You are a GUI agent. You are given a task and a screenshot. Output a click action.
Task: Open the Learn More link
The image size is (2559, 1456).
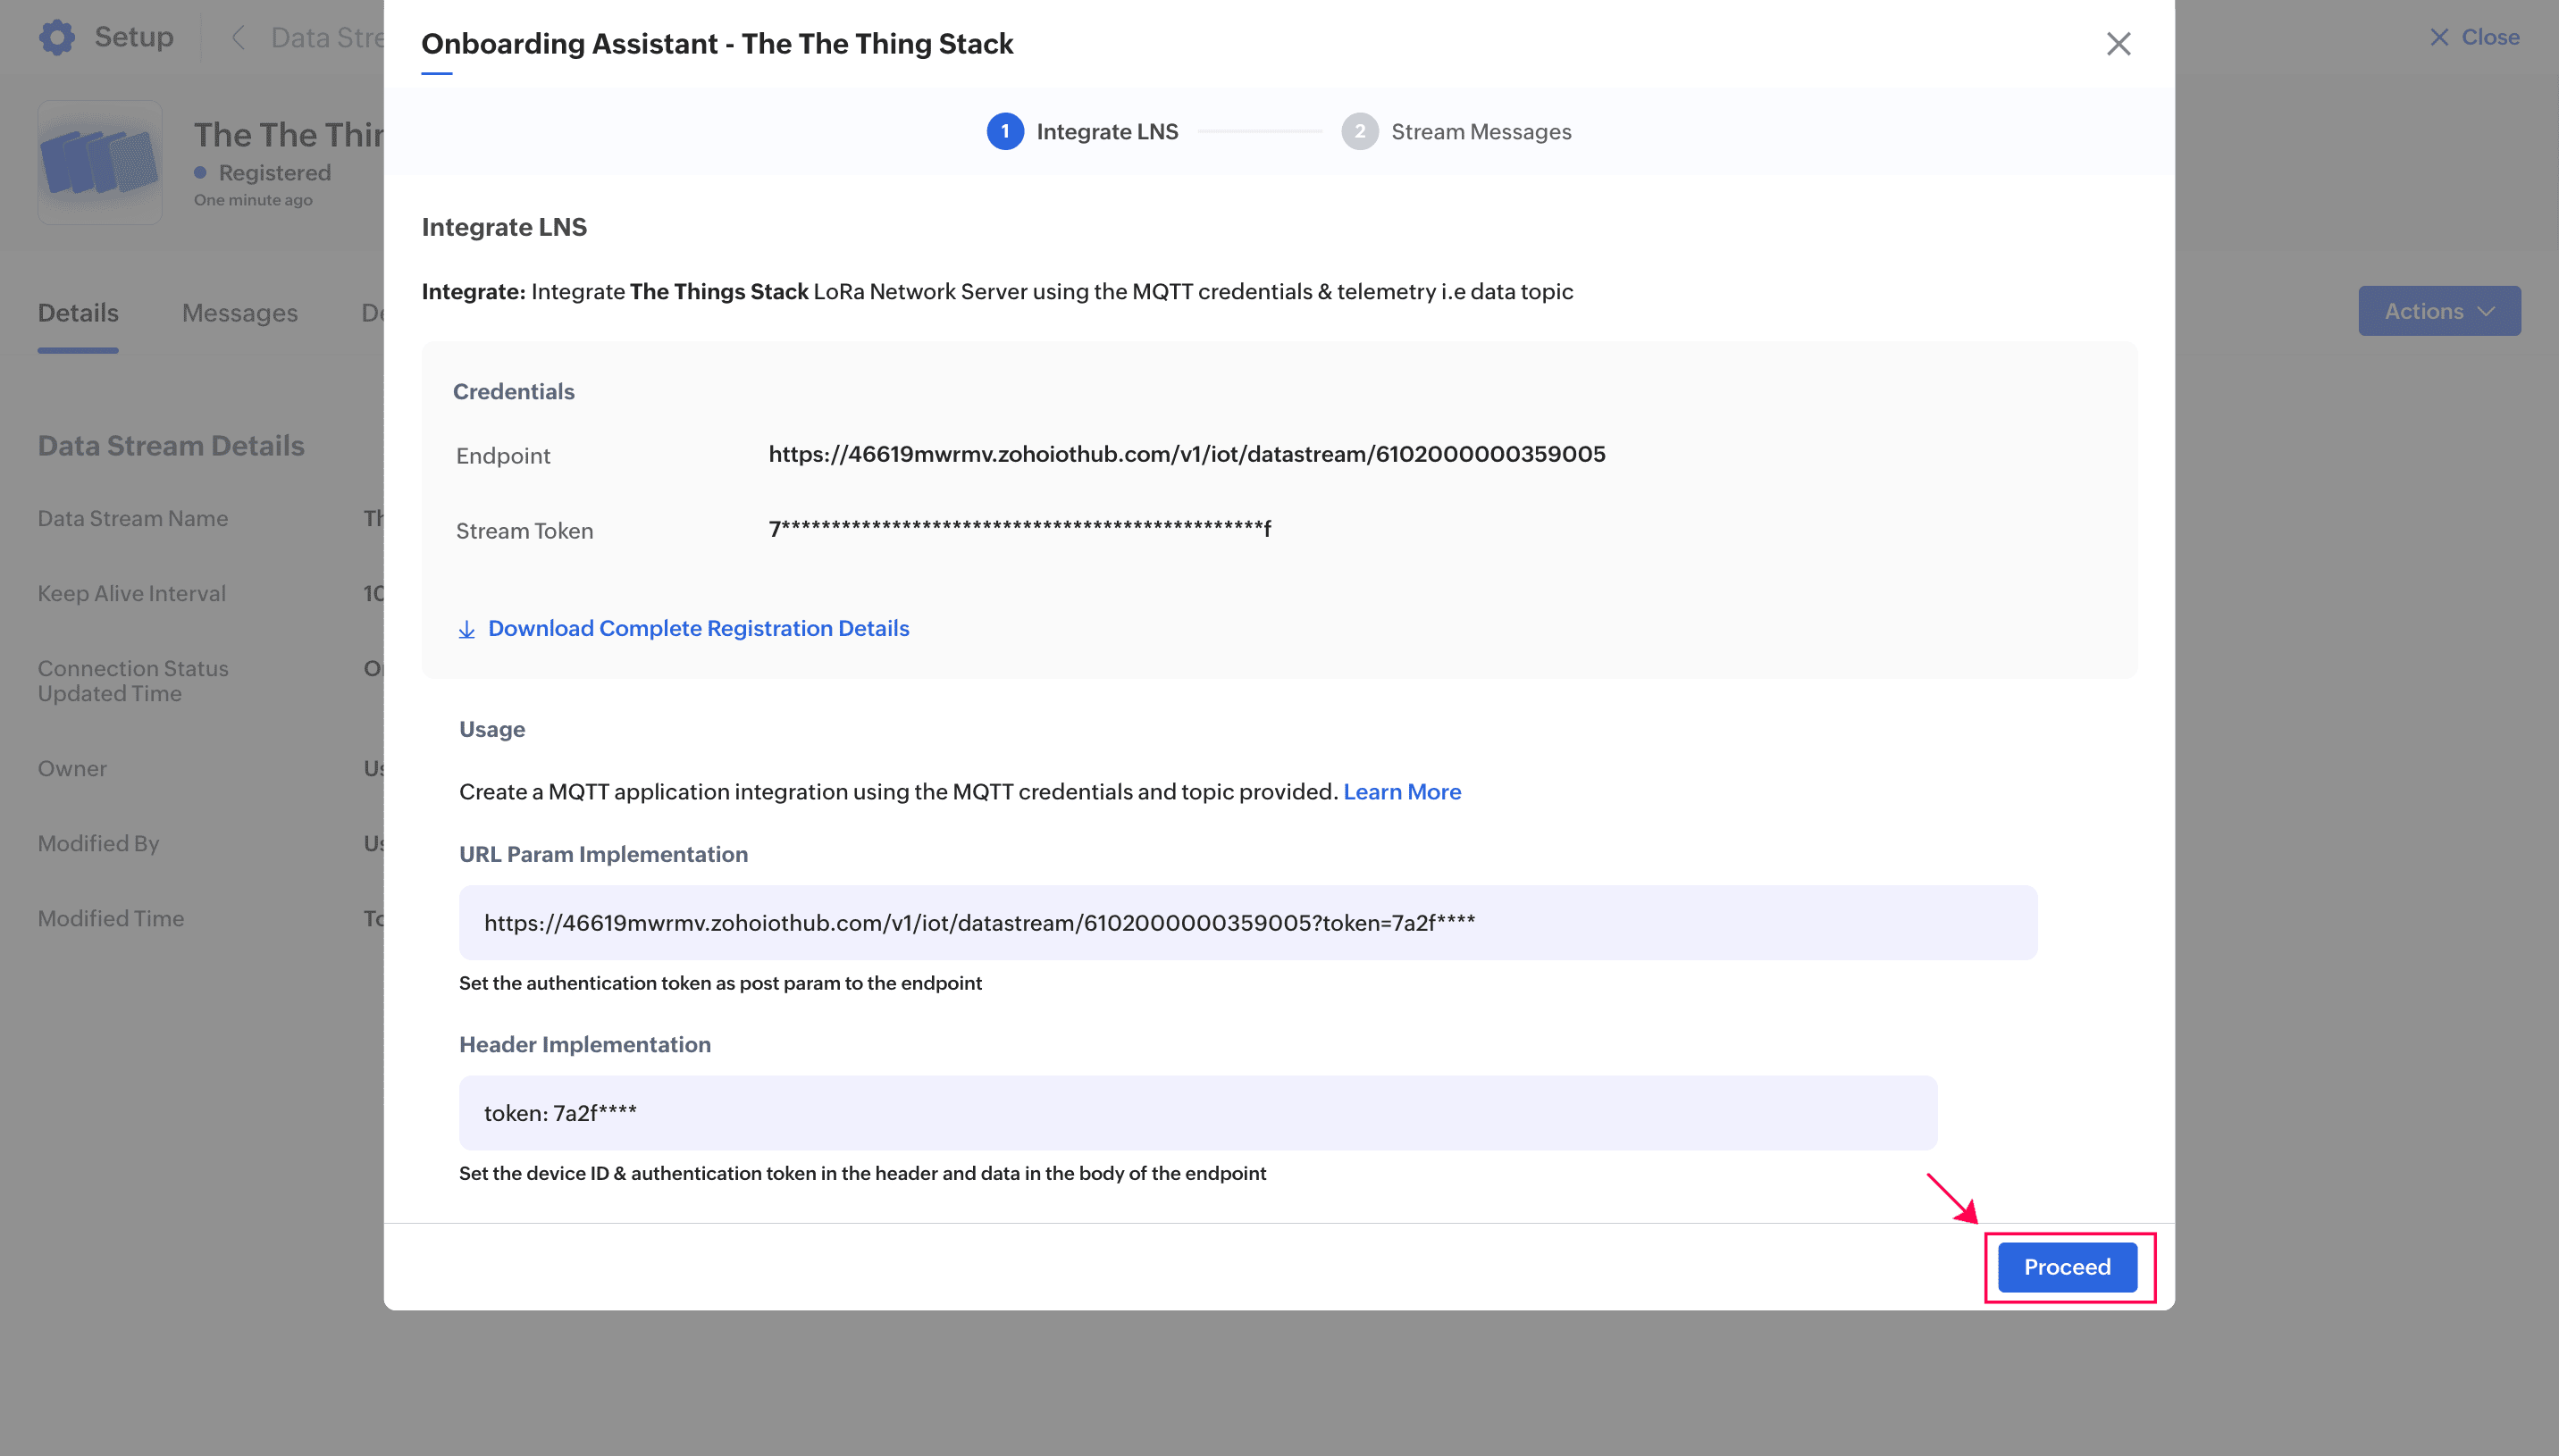point(1402,791)
